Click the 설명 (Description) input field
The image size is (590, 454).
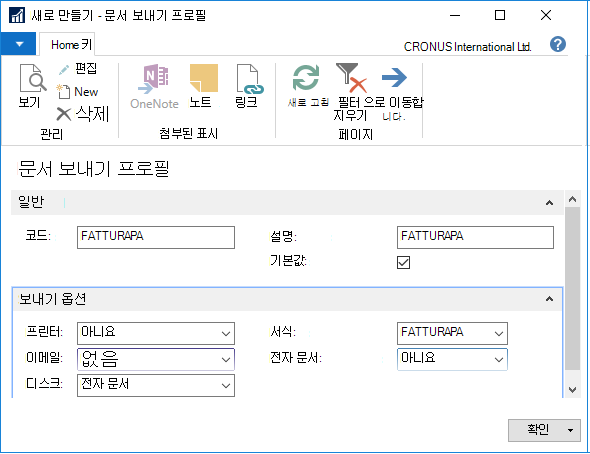click(475, 237)
